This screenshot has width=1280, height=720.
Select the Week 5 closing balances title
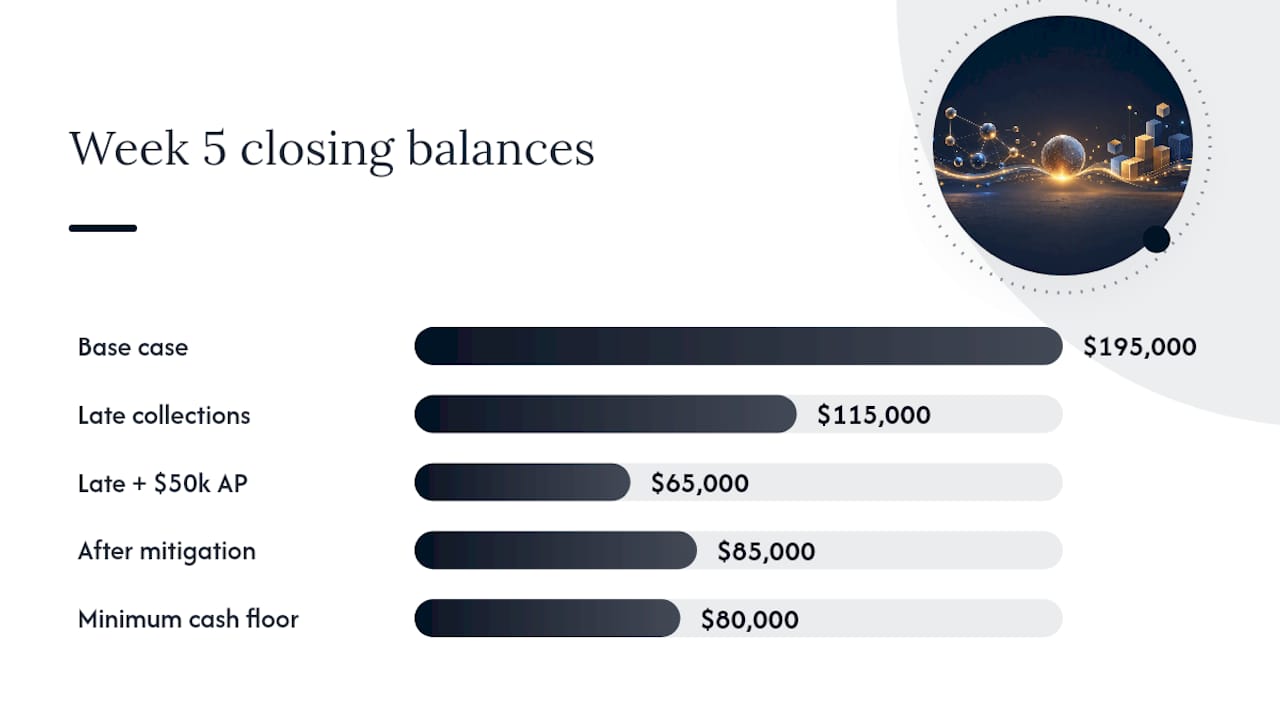click(332, 148)
